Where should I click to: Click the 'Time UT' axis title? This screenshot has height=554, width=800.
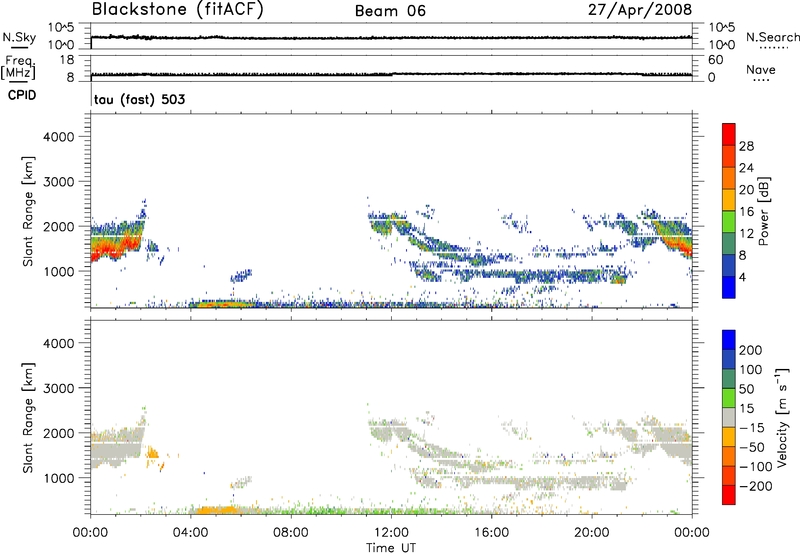[391, 548]
